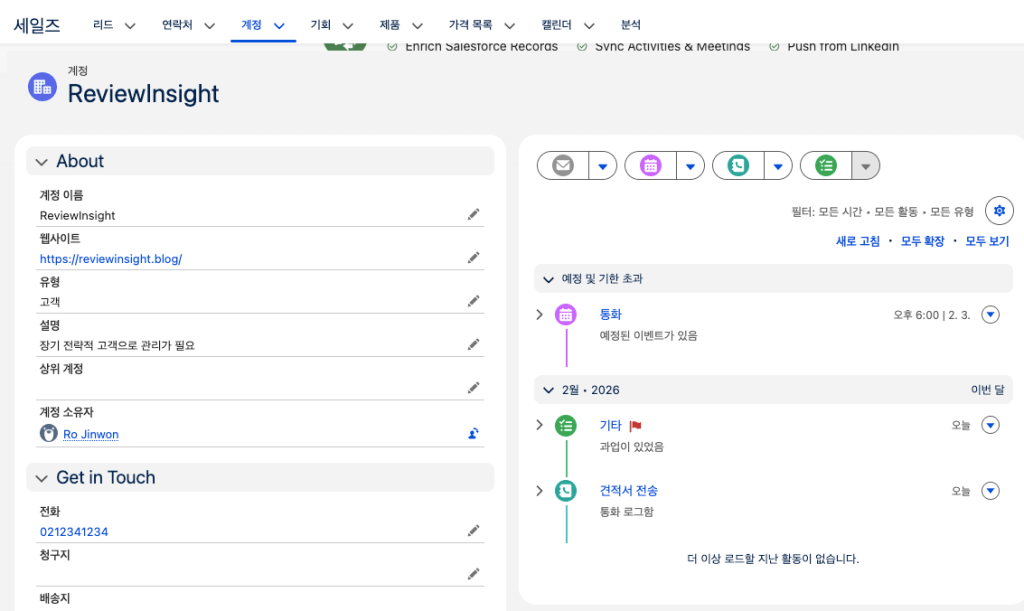1024x611 pixels.
Task: Select the 리드 navigation tab
Action: coord(102,25)
